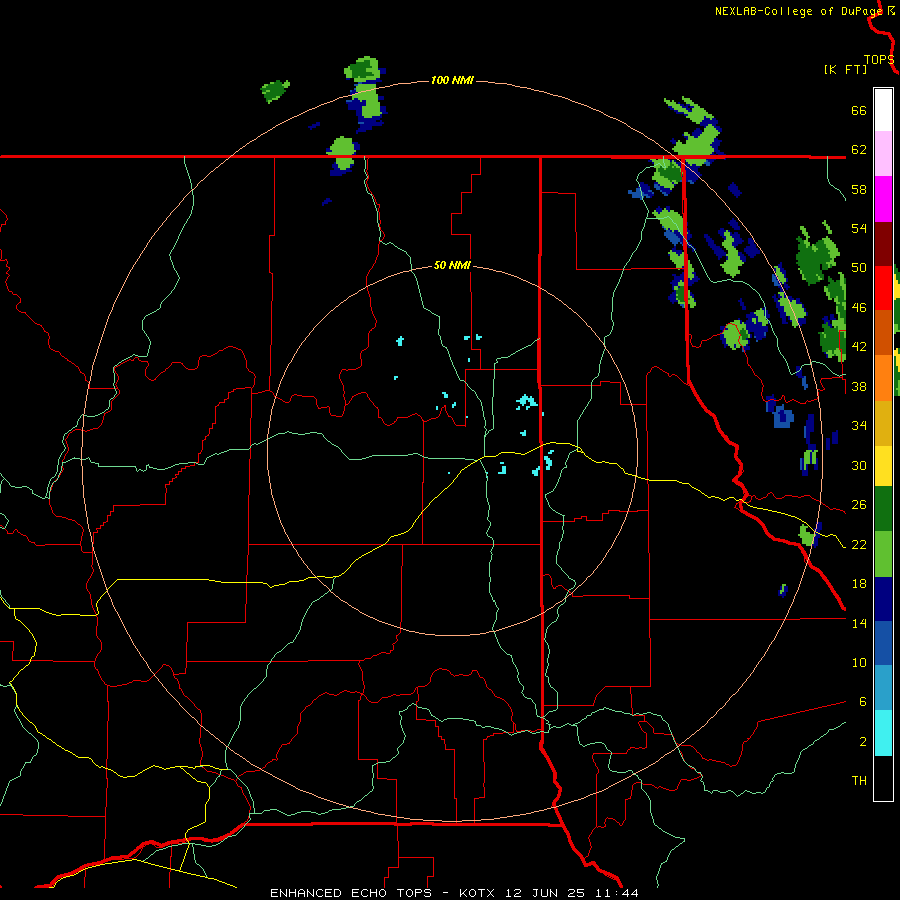Click the '58' legend value
Image resolution: width=900 pixels, height=900 pixels.
(859, 189)
